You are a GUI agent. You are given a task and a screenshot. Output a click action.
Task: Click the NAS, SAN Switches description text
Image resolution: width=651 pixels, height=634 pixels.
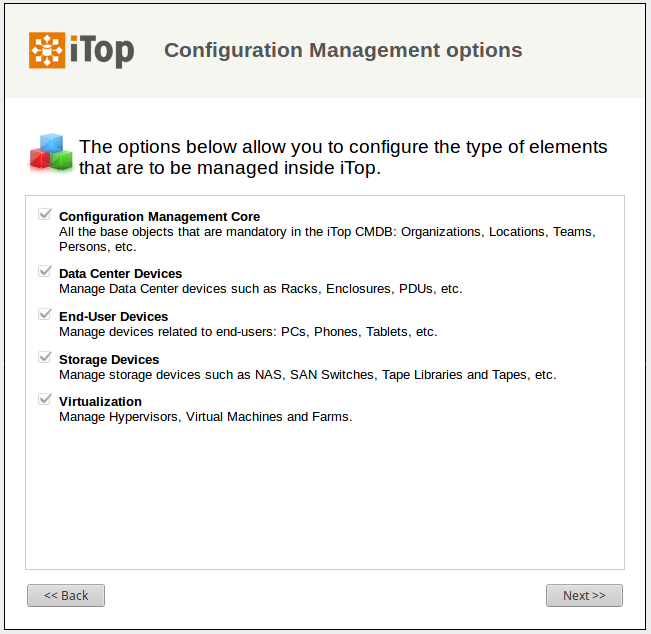click(307, 375)
